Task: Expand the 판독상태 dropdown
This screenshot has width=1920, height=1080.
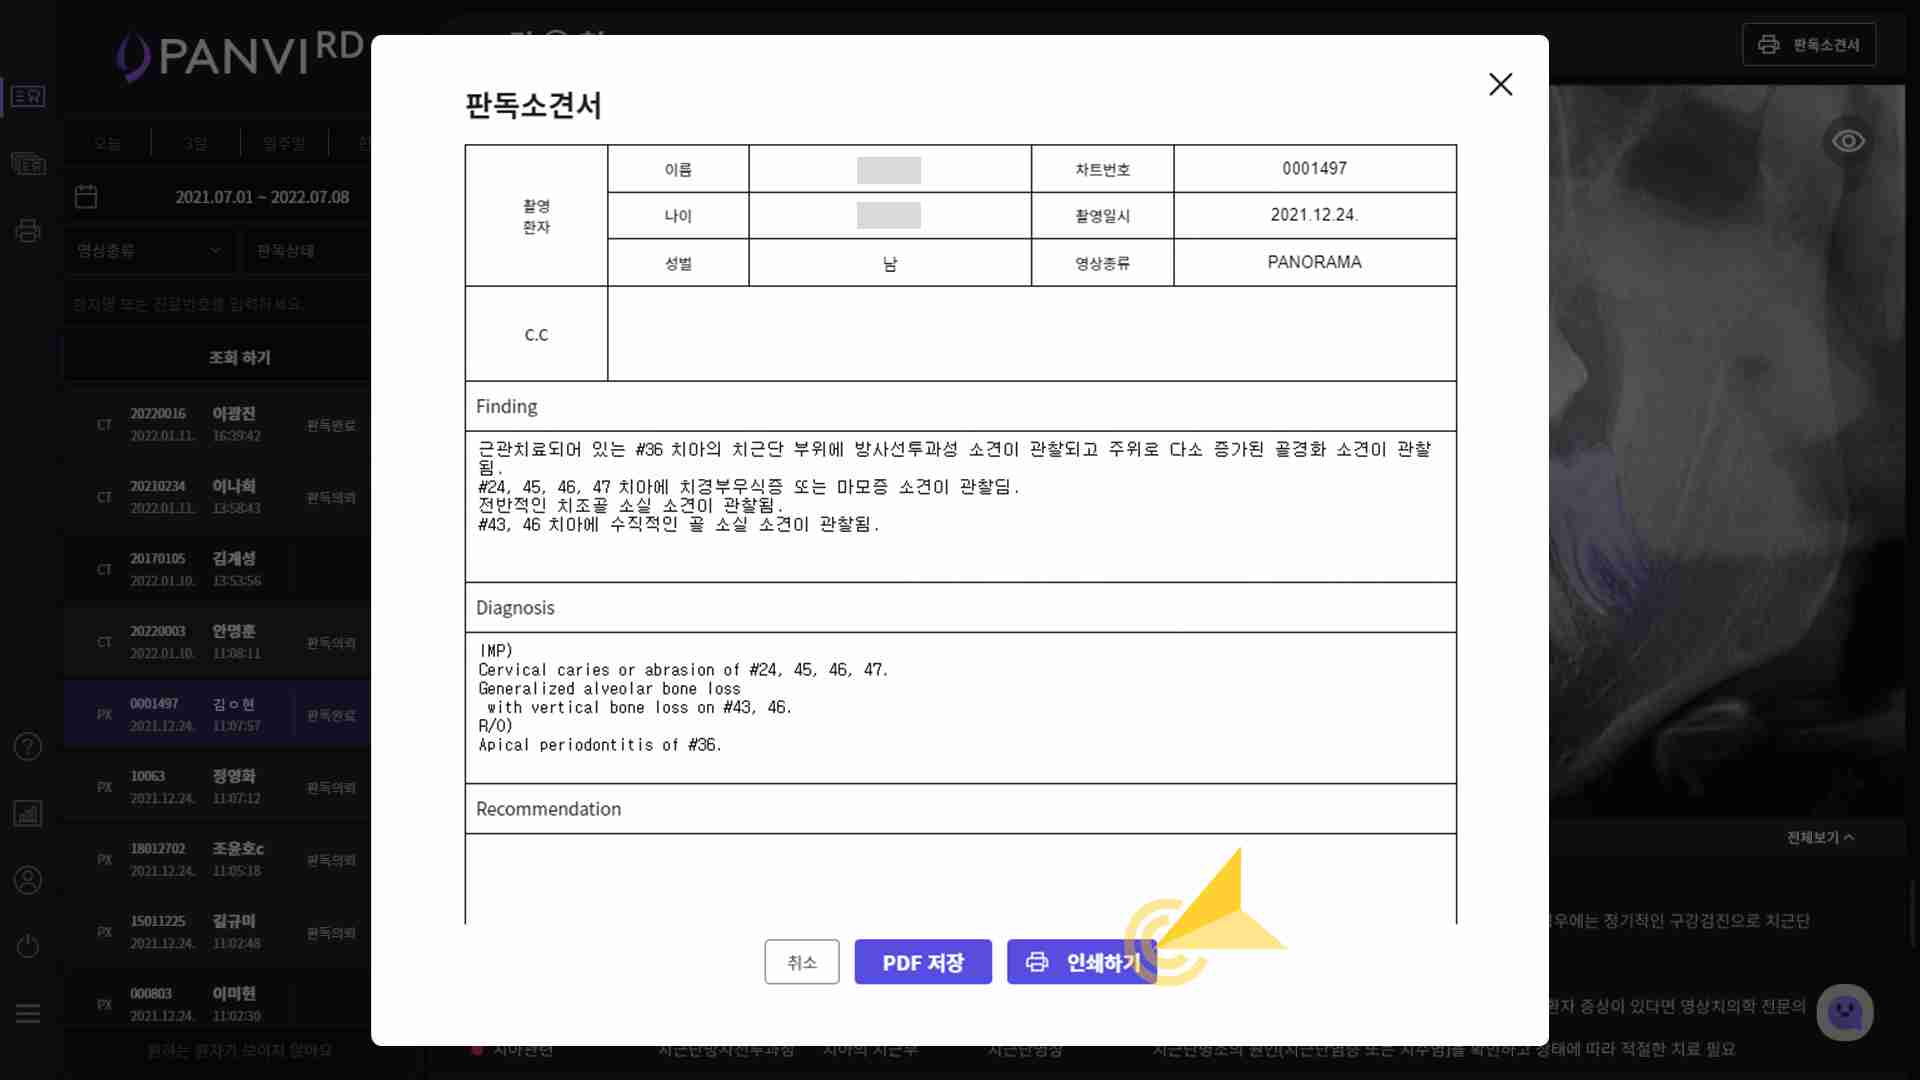Action: (308, 250)
